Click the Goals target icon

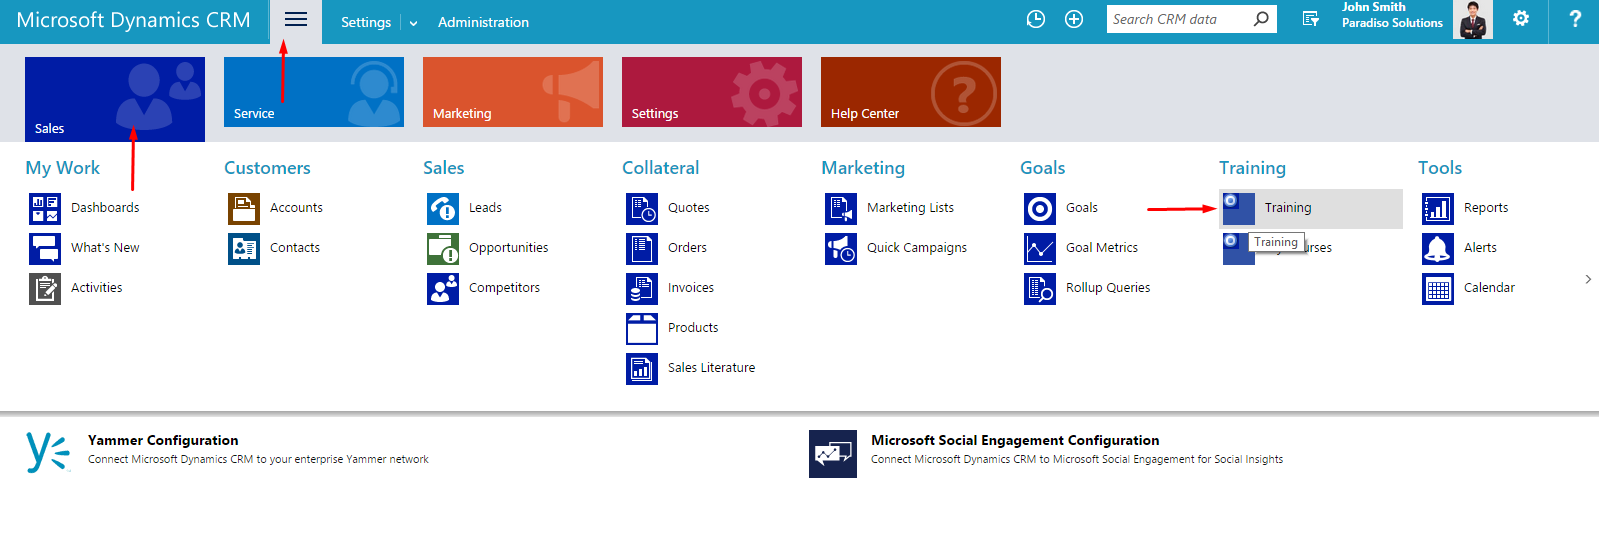(x=1040, y=208)
